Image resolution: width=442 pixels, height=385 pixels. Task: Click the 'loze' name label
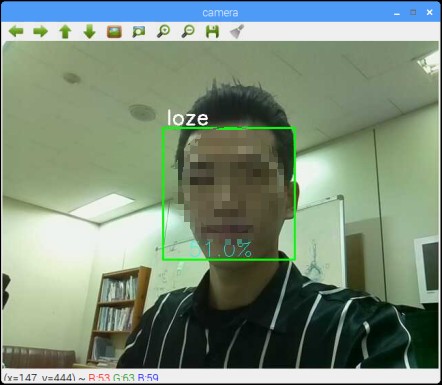[x=188, y=118]
